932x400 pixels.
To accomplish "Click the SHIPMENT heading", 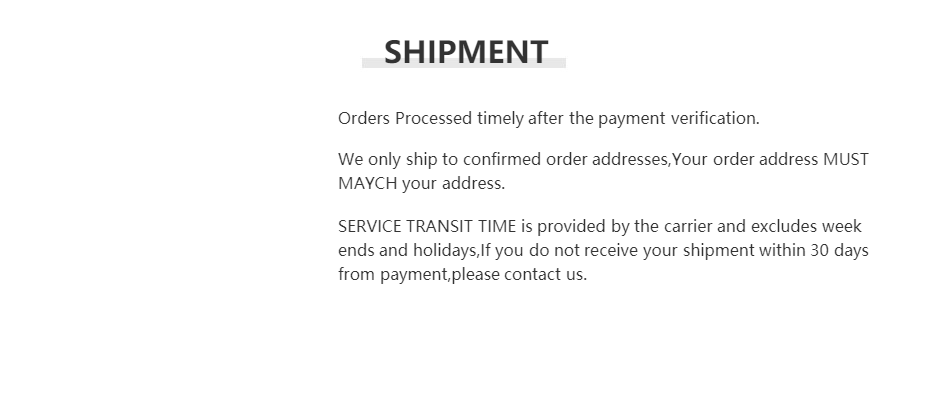I will (x=466, y=52).
